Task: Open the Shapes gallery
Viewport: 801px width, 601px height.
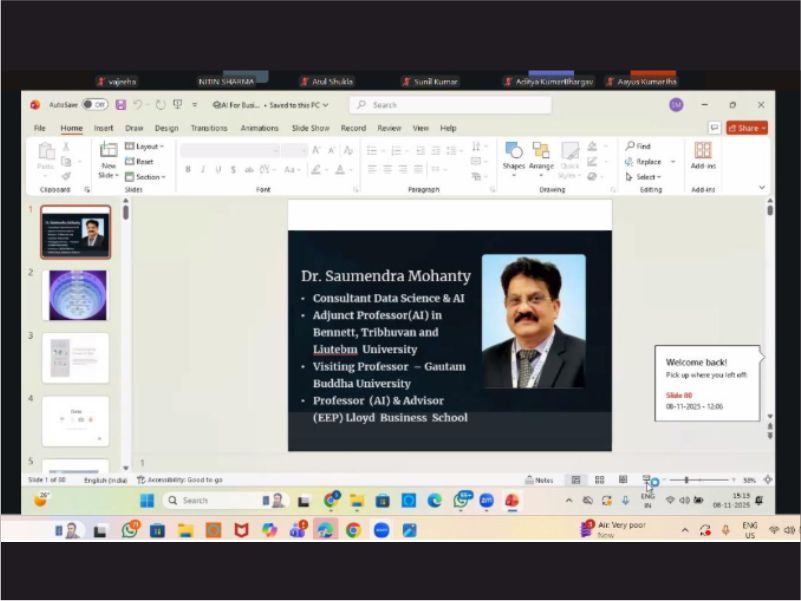Action: 513,155
